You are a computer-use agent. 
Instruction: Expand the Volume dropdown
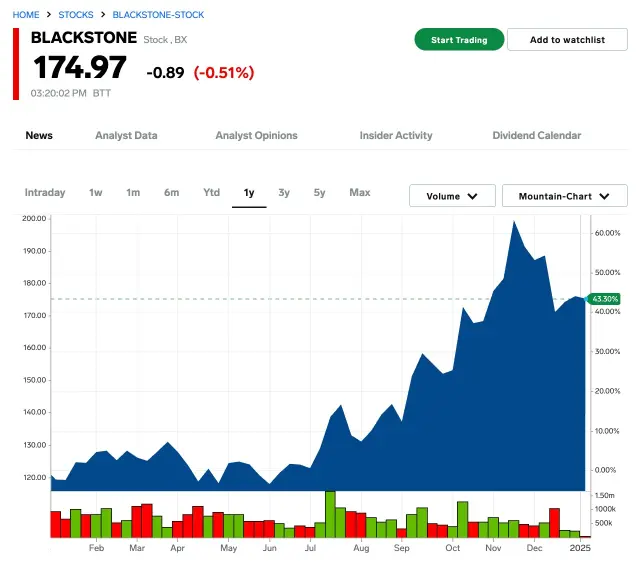tap(452, 196)
